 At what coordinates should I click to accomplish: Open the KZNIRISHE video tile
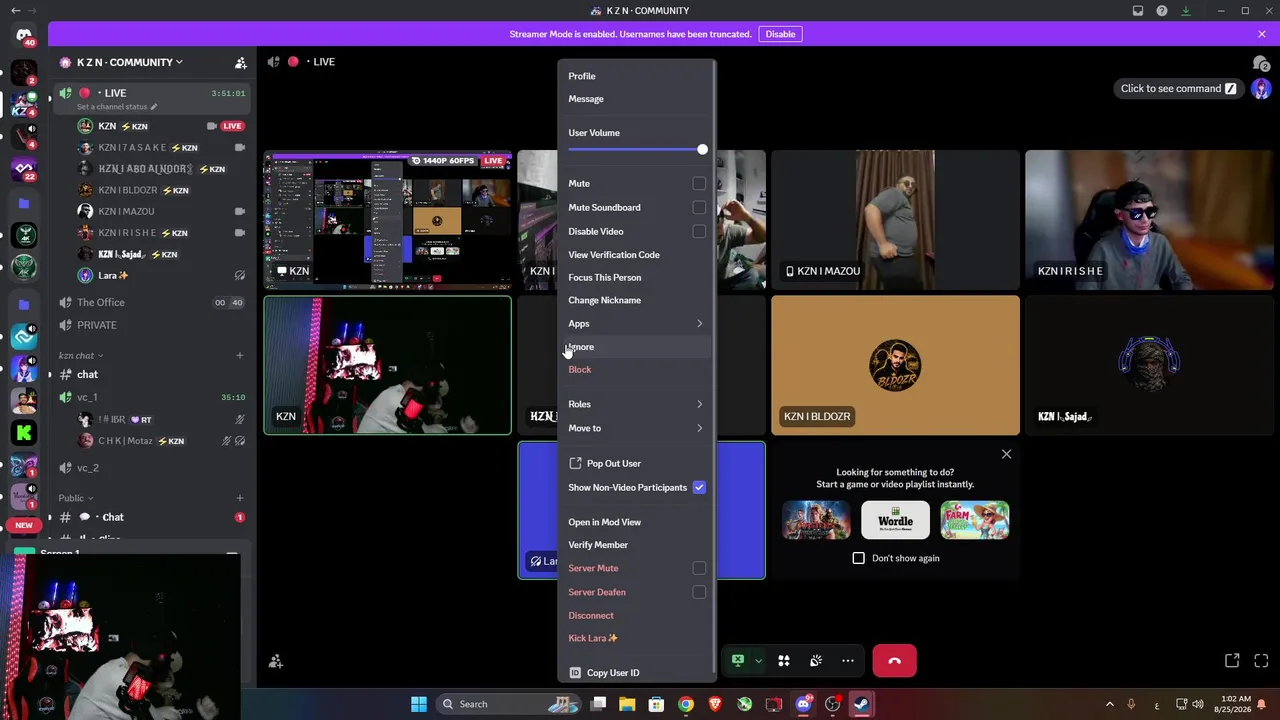coord(1149,220)
